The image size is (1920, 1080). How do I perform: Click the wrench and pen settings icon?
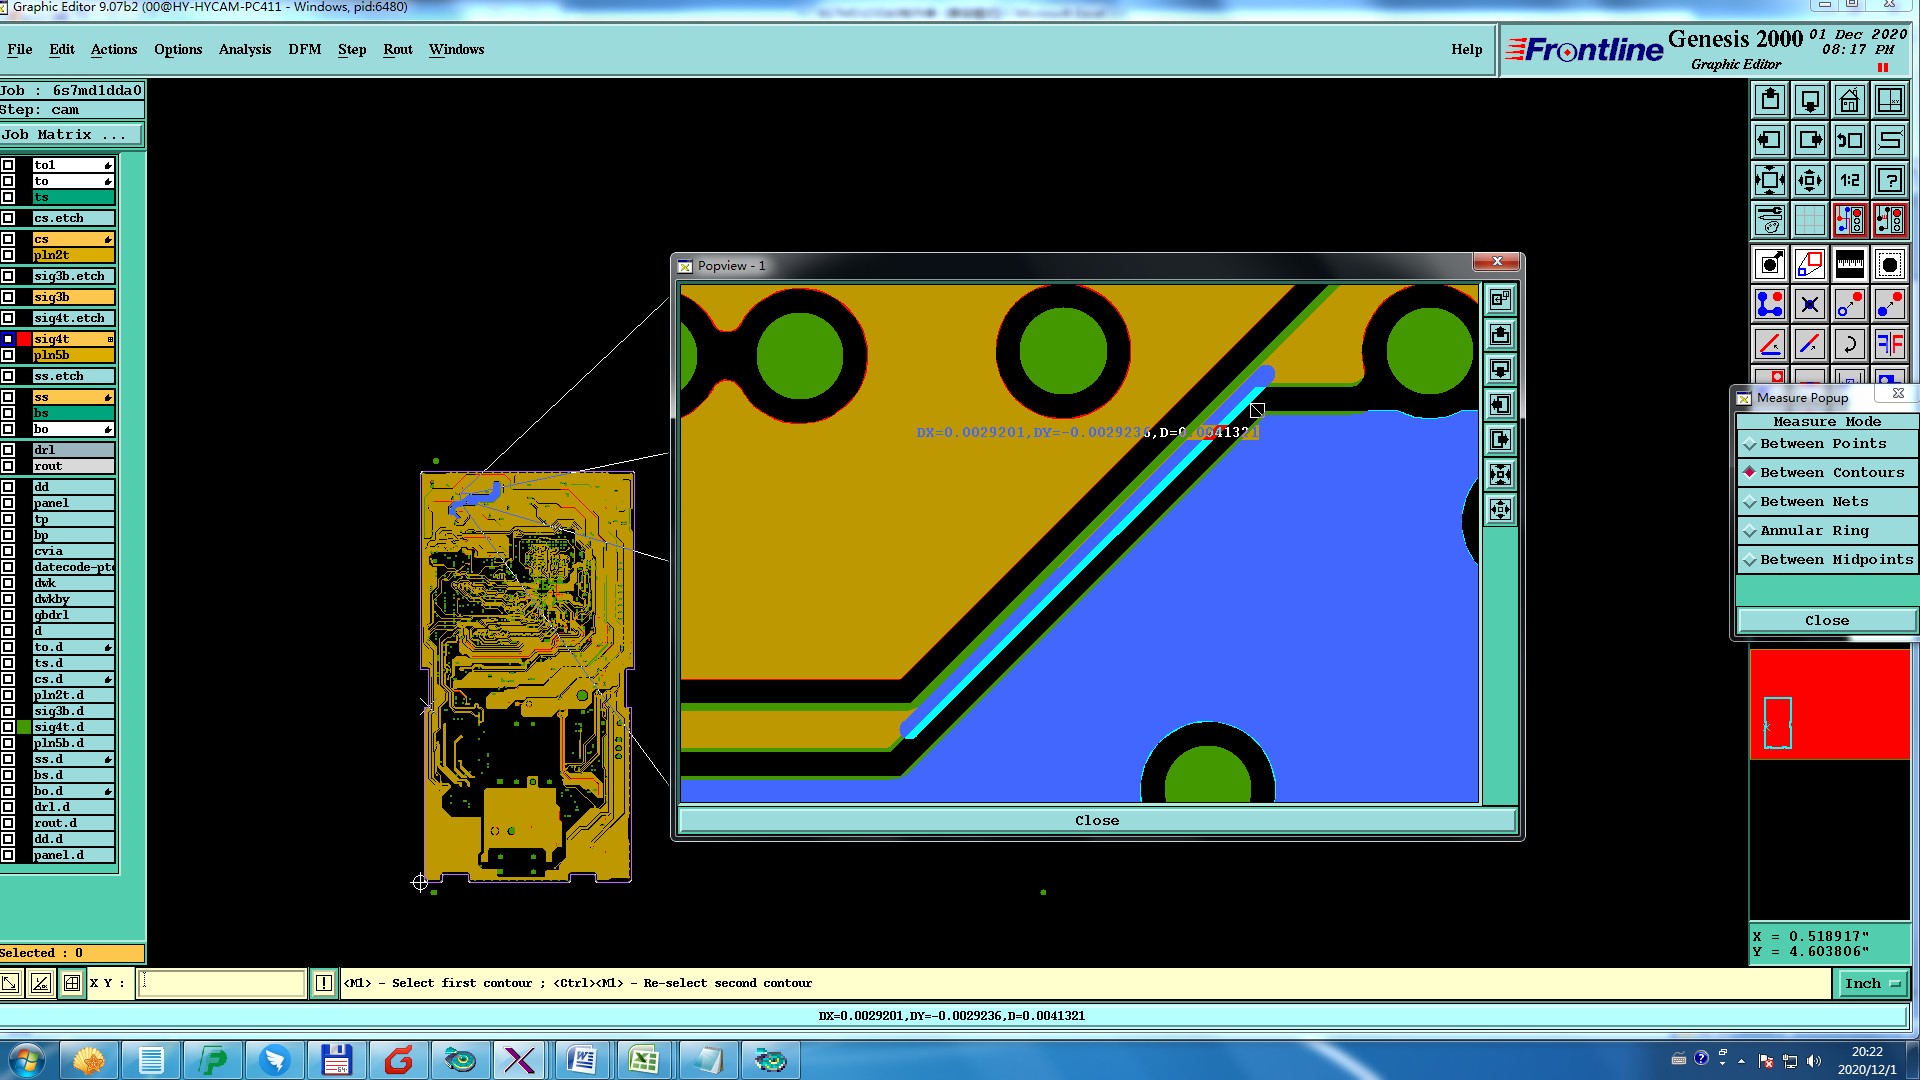(1769, 219)
